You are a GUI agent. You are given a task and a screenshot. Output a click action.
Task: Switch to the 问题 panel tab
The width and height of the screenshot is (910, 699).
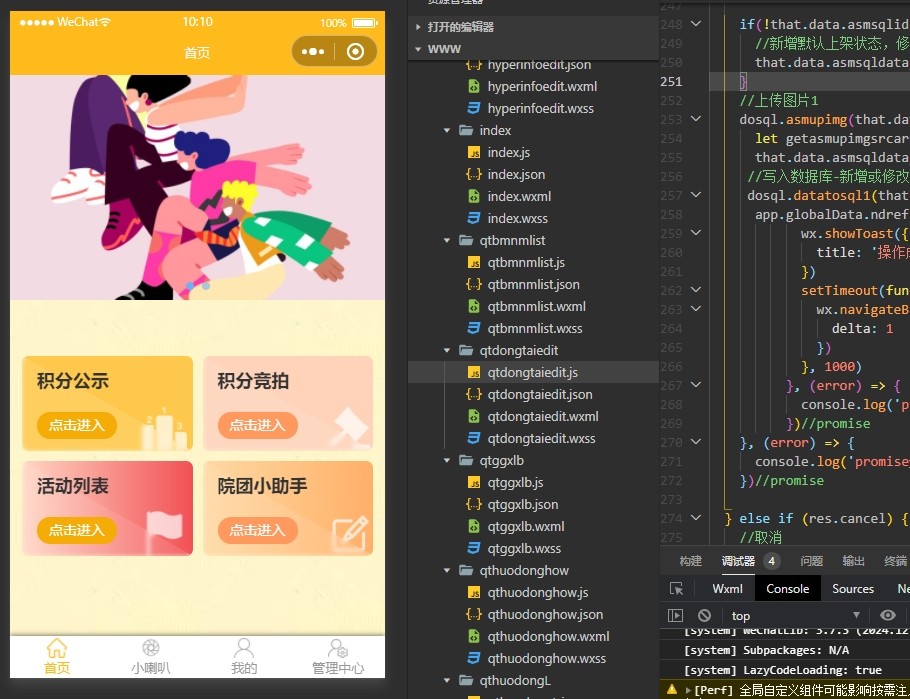coord(811,561)
